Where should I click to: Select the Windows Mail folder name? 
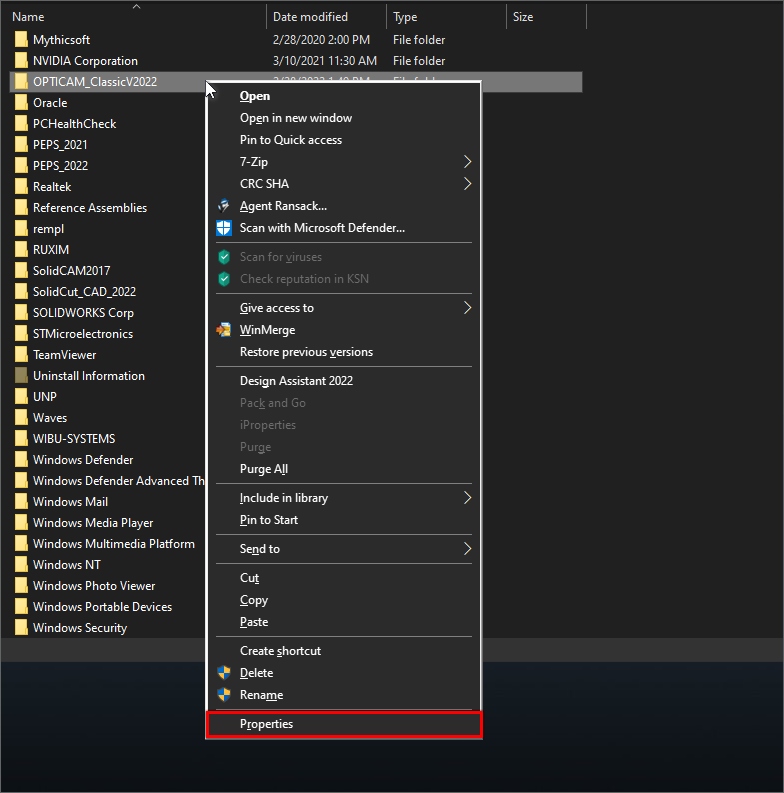[70, 502]
